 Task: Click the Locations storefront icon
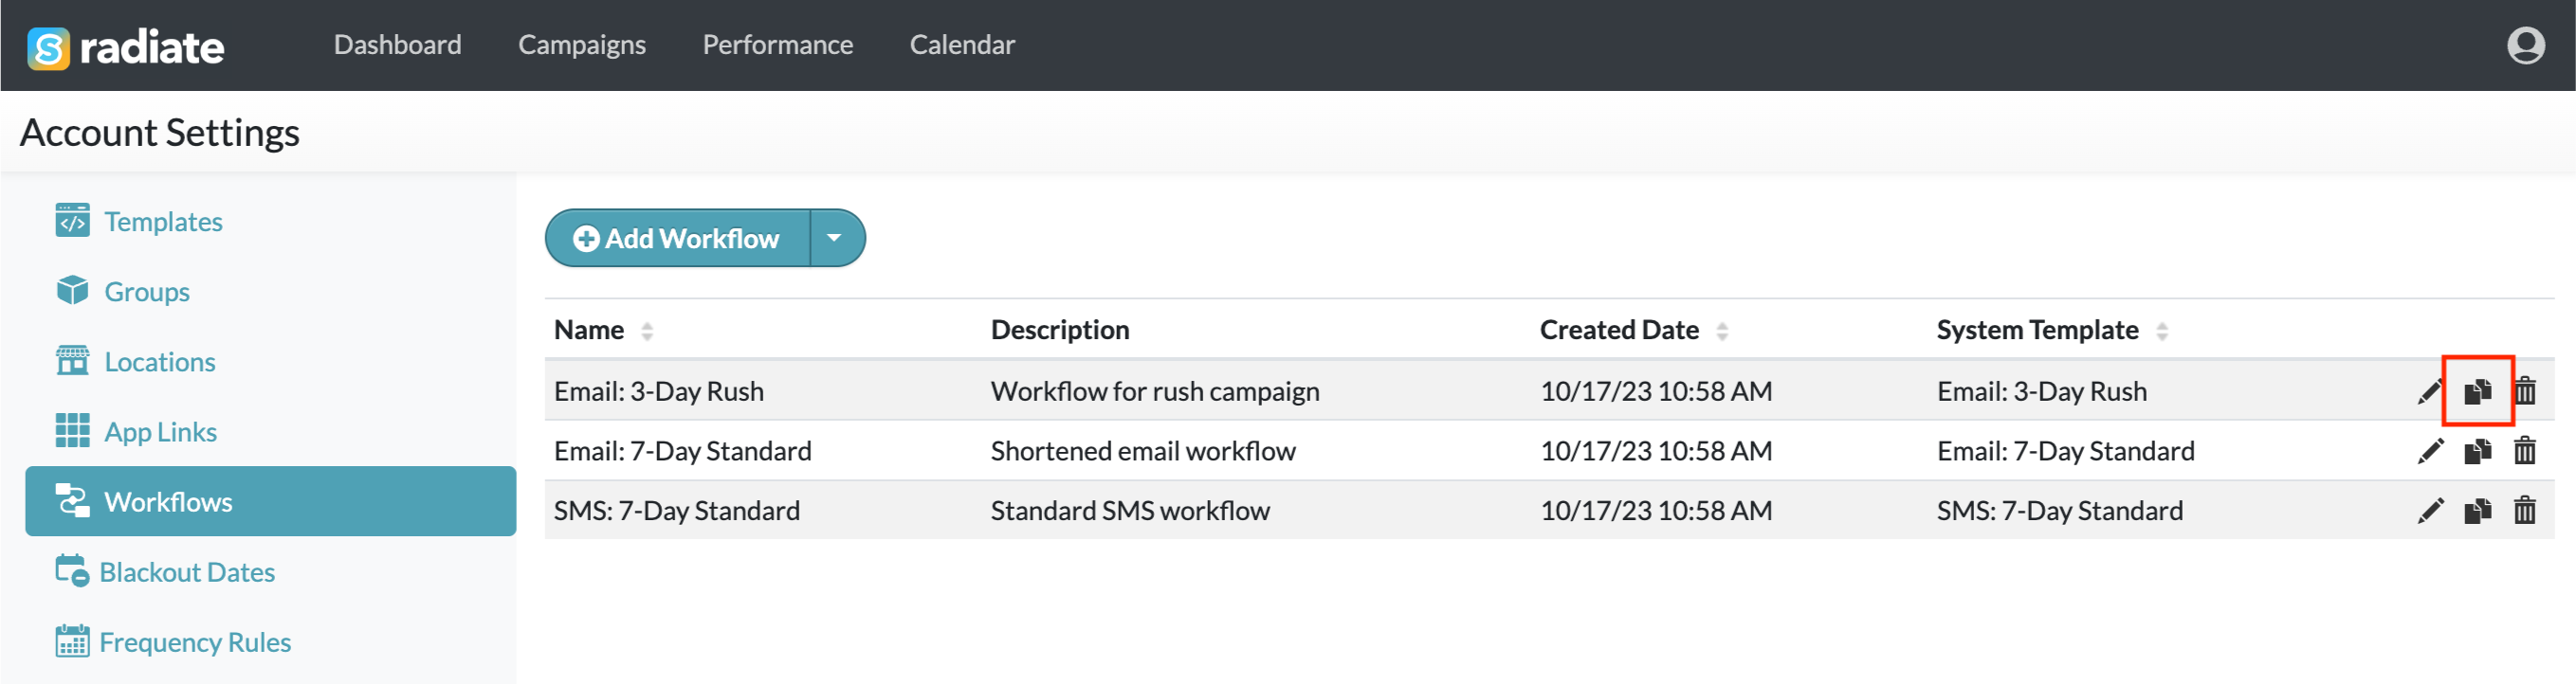(72, 360)
